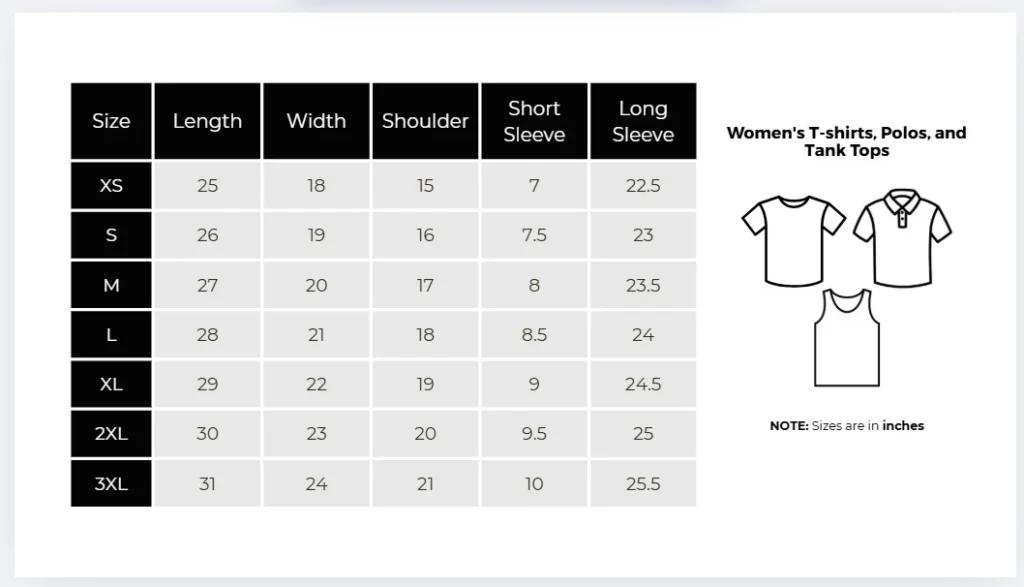Click the Width column header
The image size is (1024, 587).
coord(316,121)
